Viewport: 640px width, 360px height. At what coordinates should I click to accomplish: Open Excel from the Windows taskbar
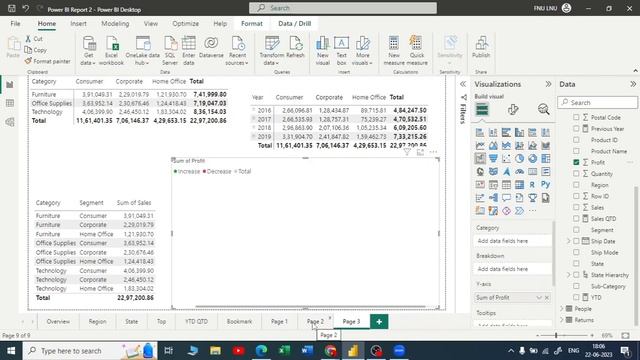(x=284, y=351)
